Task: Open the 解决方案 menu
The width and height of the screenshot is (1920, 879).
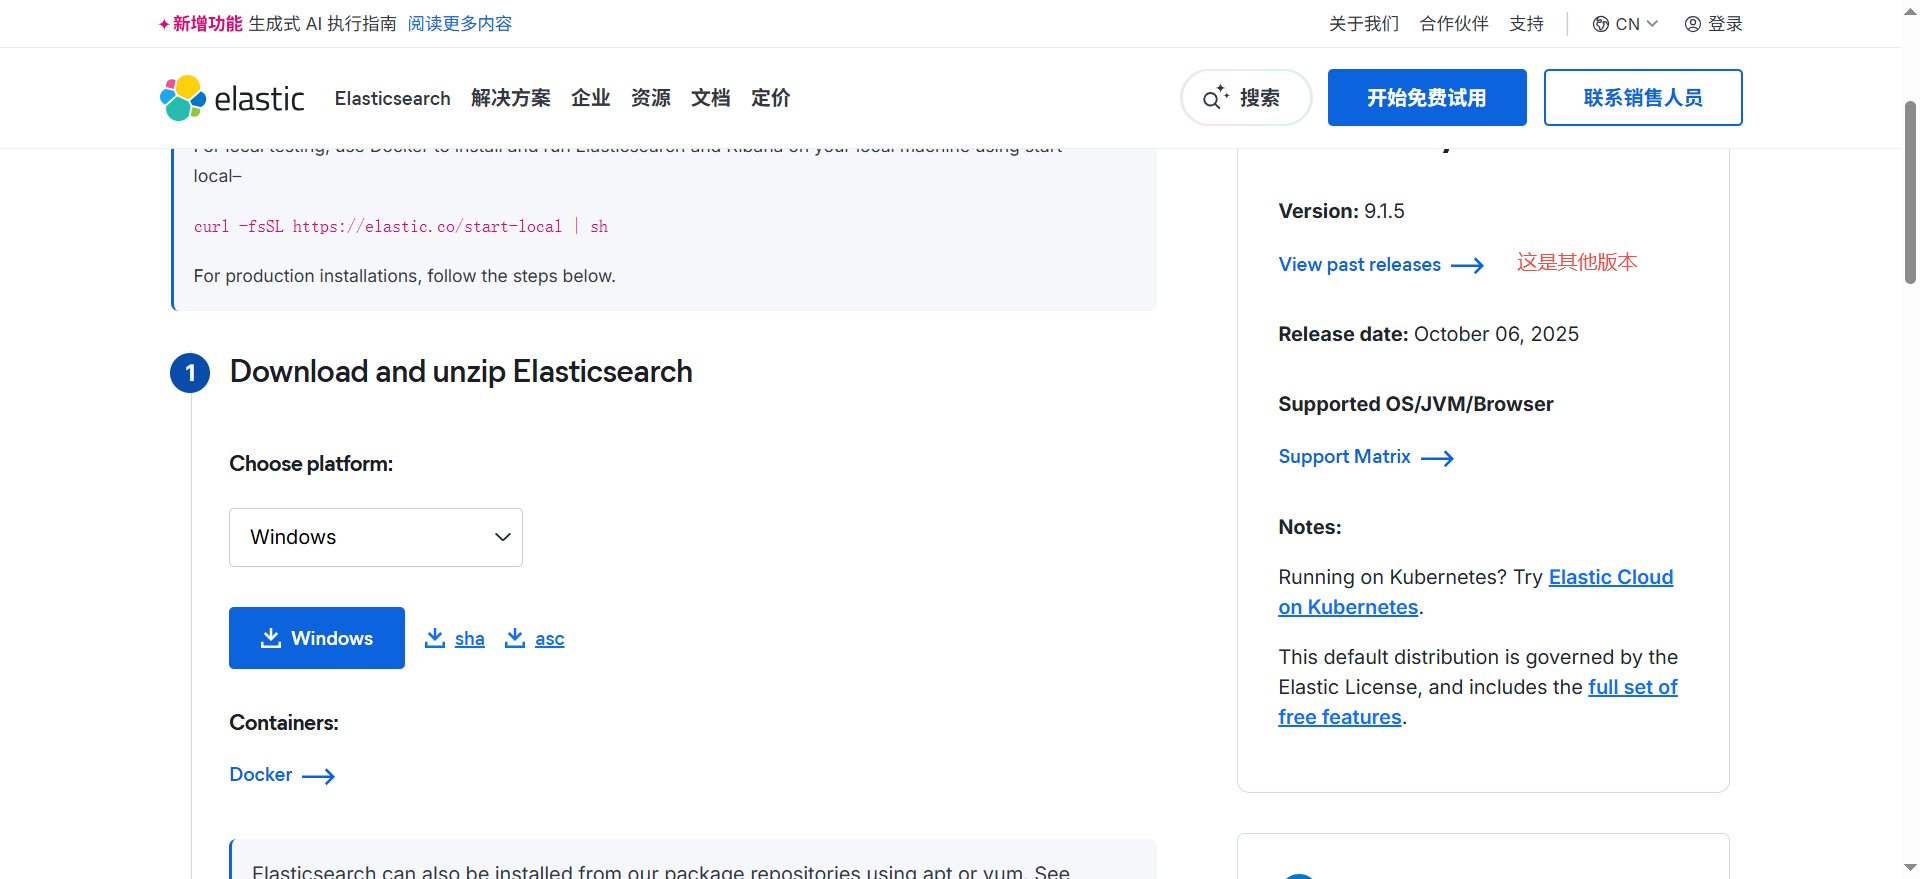Action: 511,98
